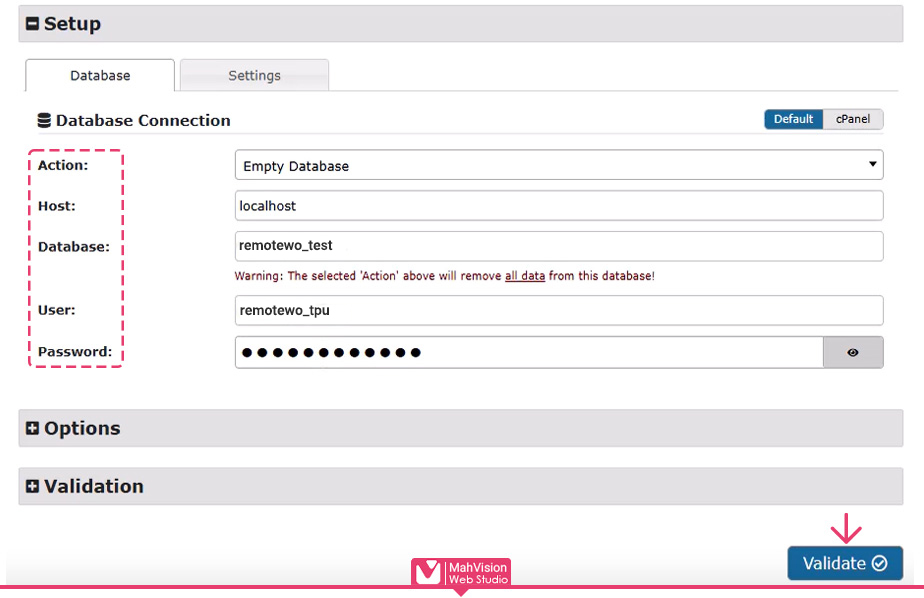Click the Database Connection heading
This screenshot has width=924, height=598.
pyautogui.click(x=143, y=121)
